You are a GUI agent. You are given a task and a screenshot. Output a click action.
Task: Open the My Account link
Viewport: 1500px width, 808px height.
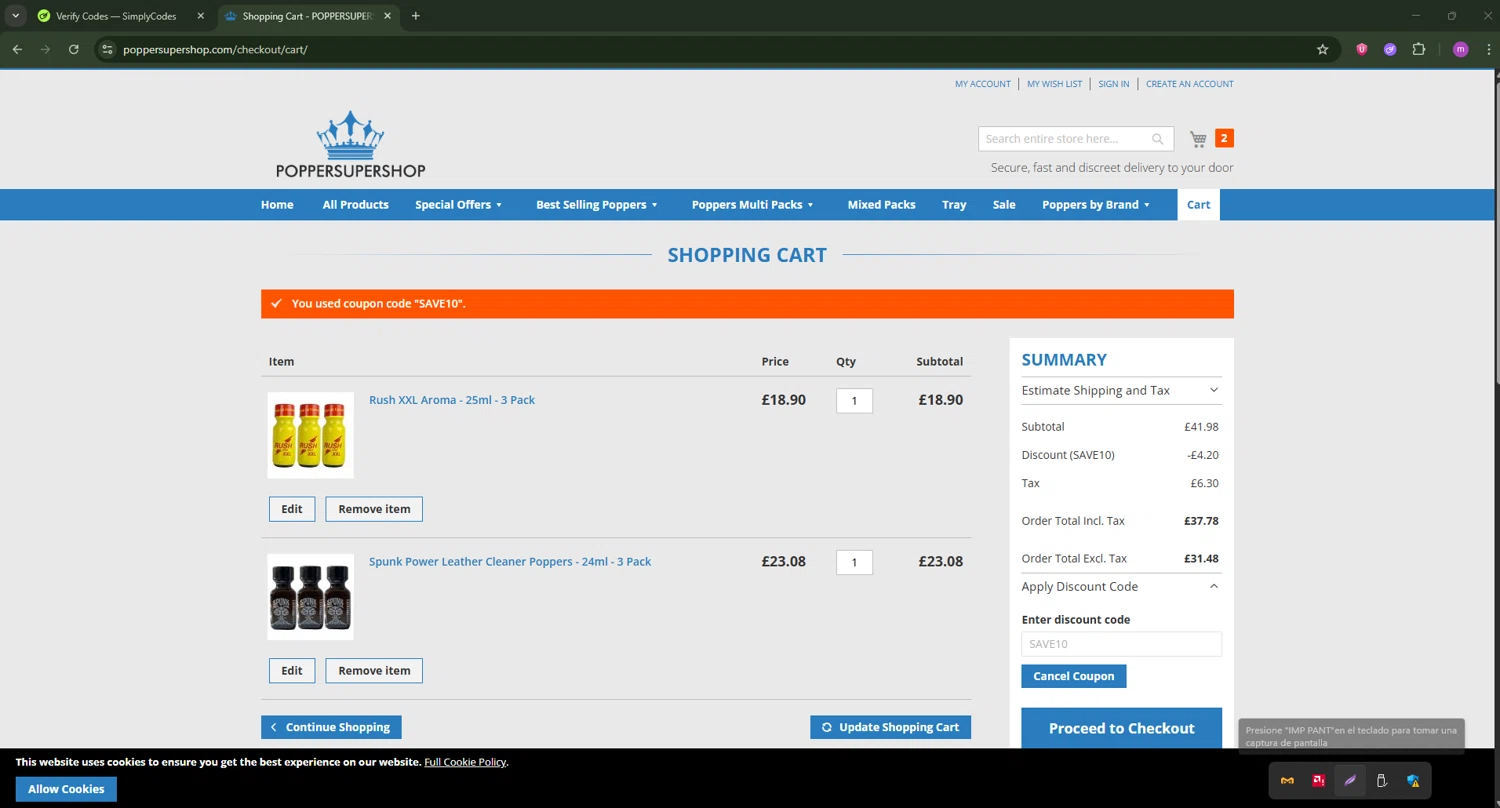click(x=982, y=84)
